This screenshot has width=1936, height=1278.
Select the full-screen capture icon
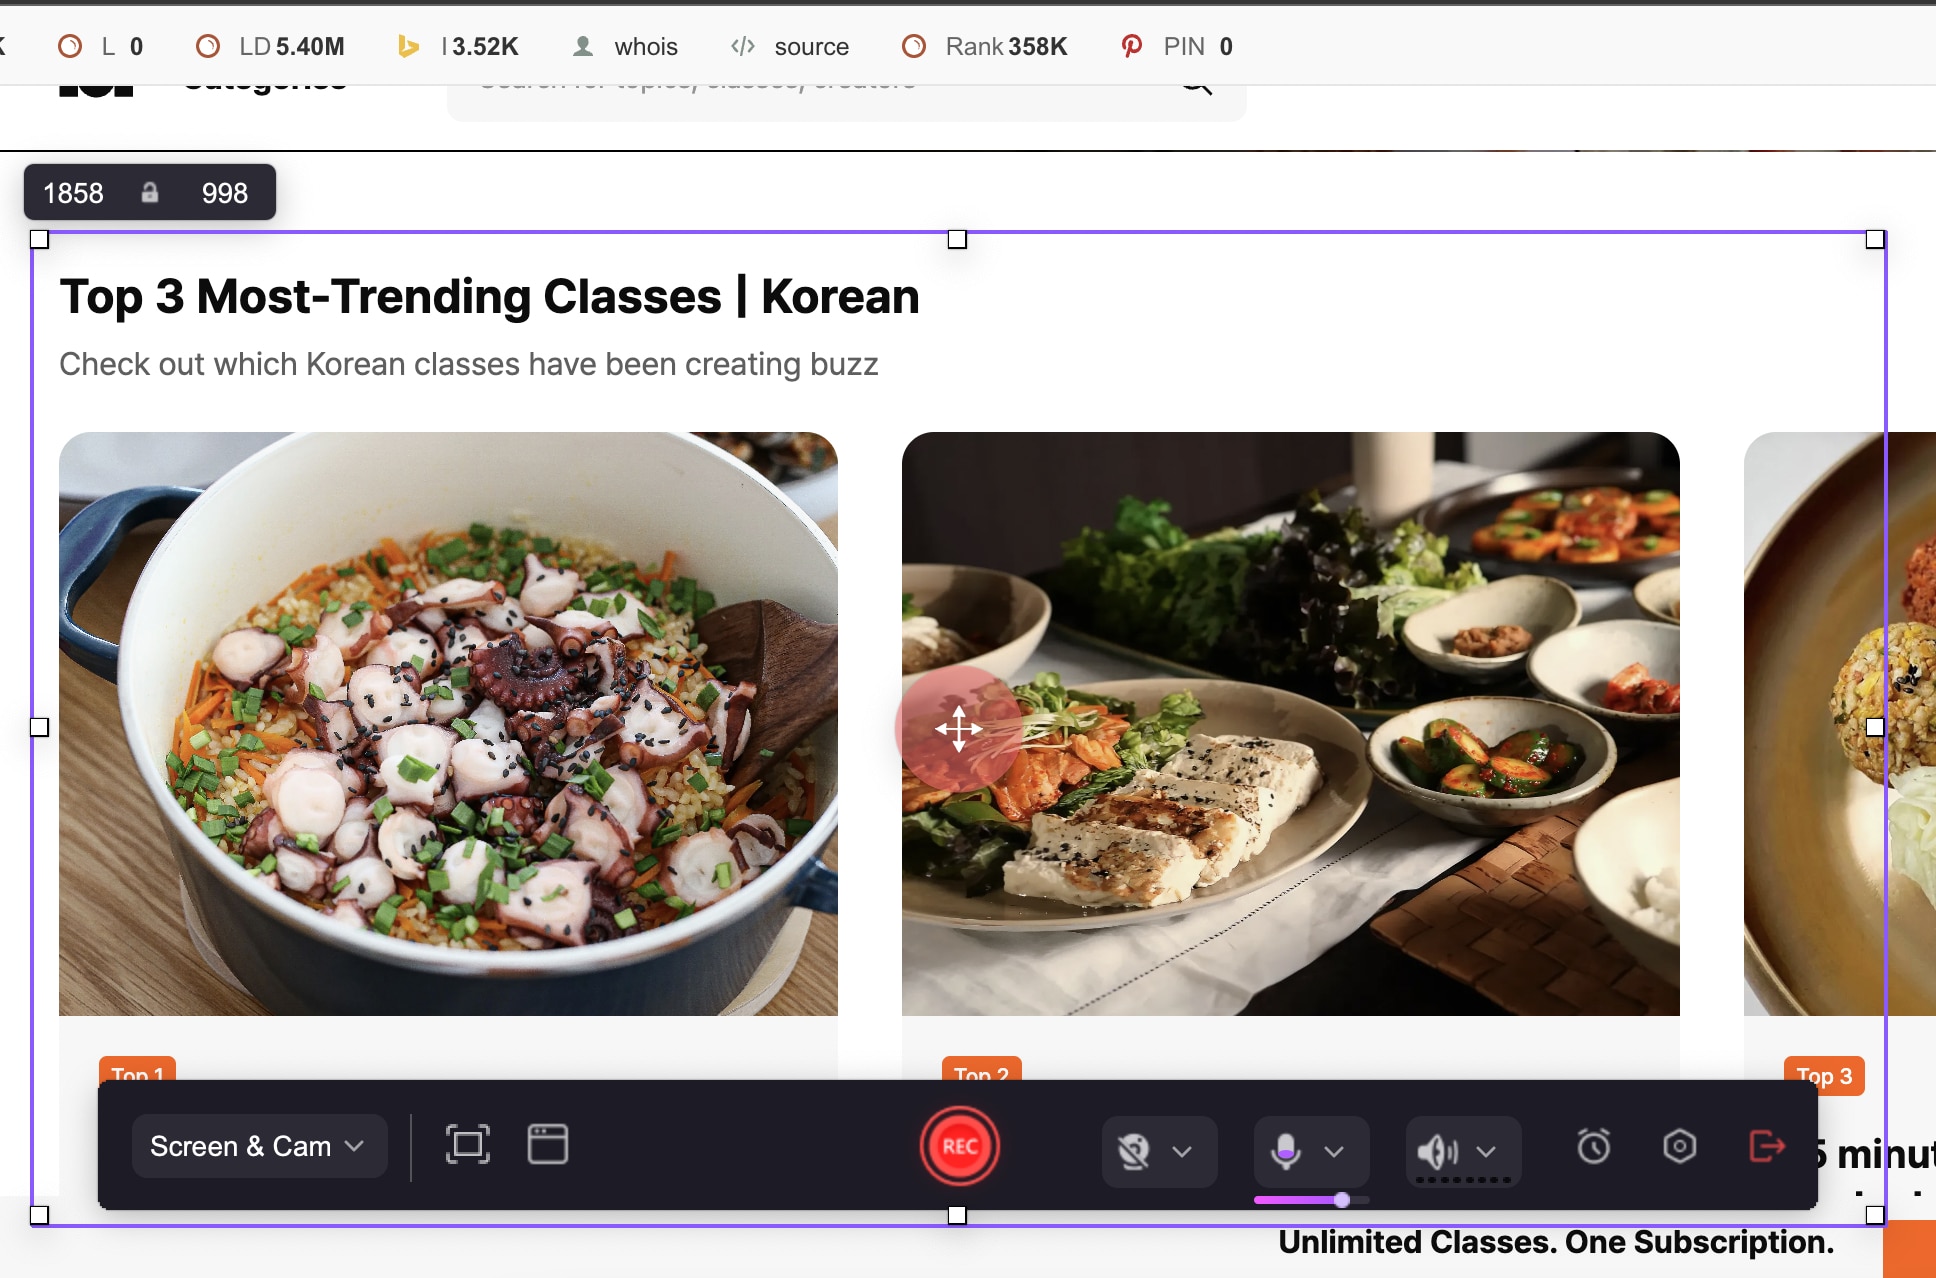coord(467,1145)
